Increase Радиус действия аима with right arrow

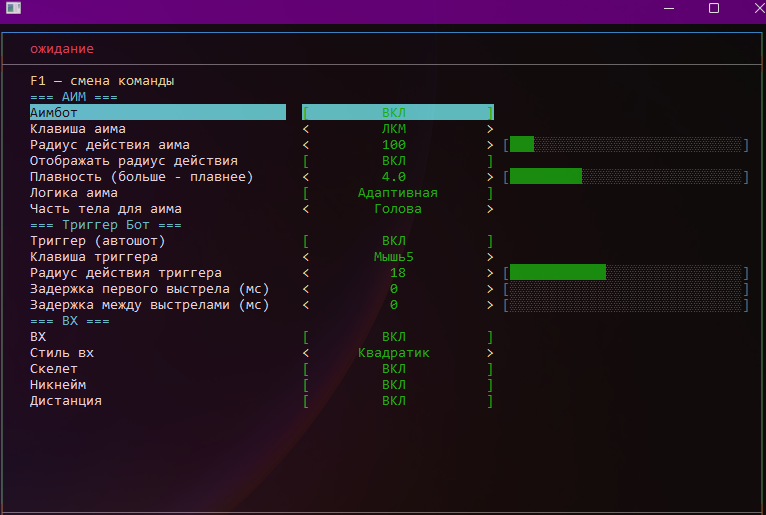click(x=490, y=145)
